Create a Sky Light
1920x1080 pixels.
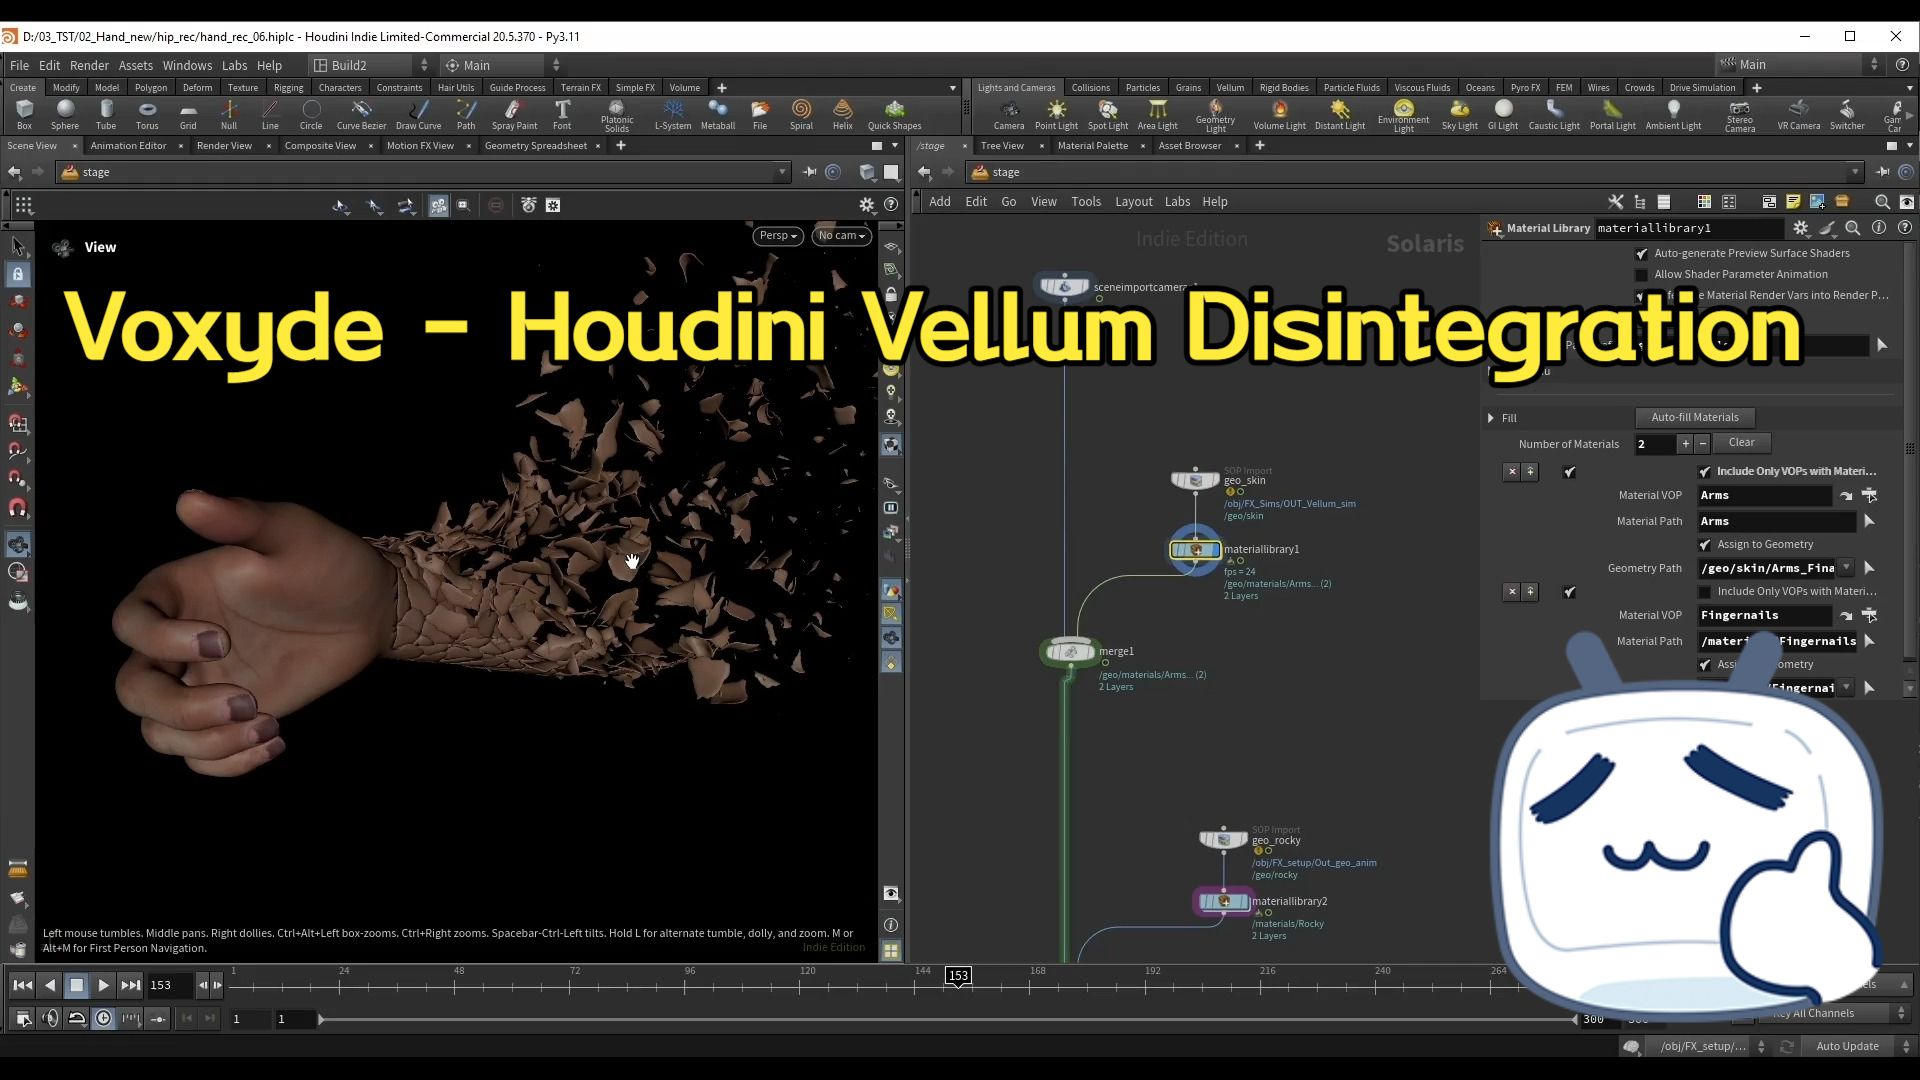pyautogui.click(x=1460, y=114)
